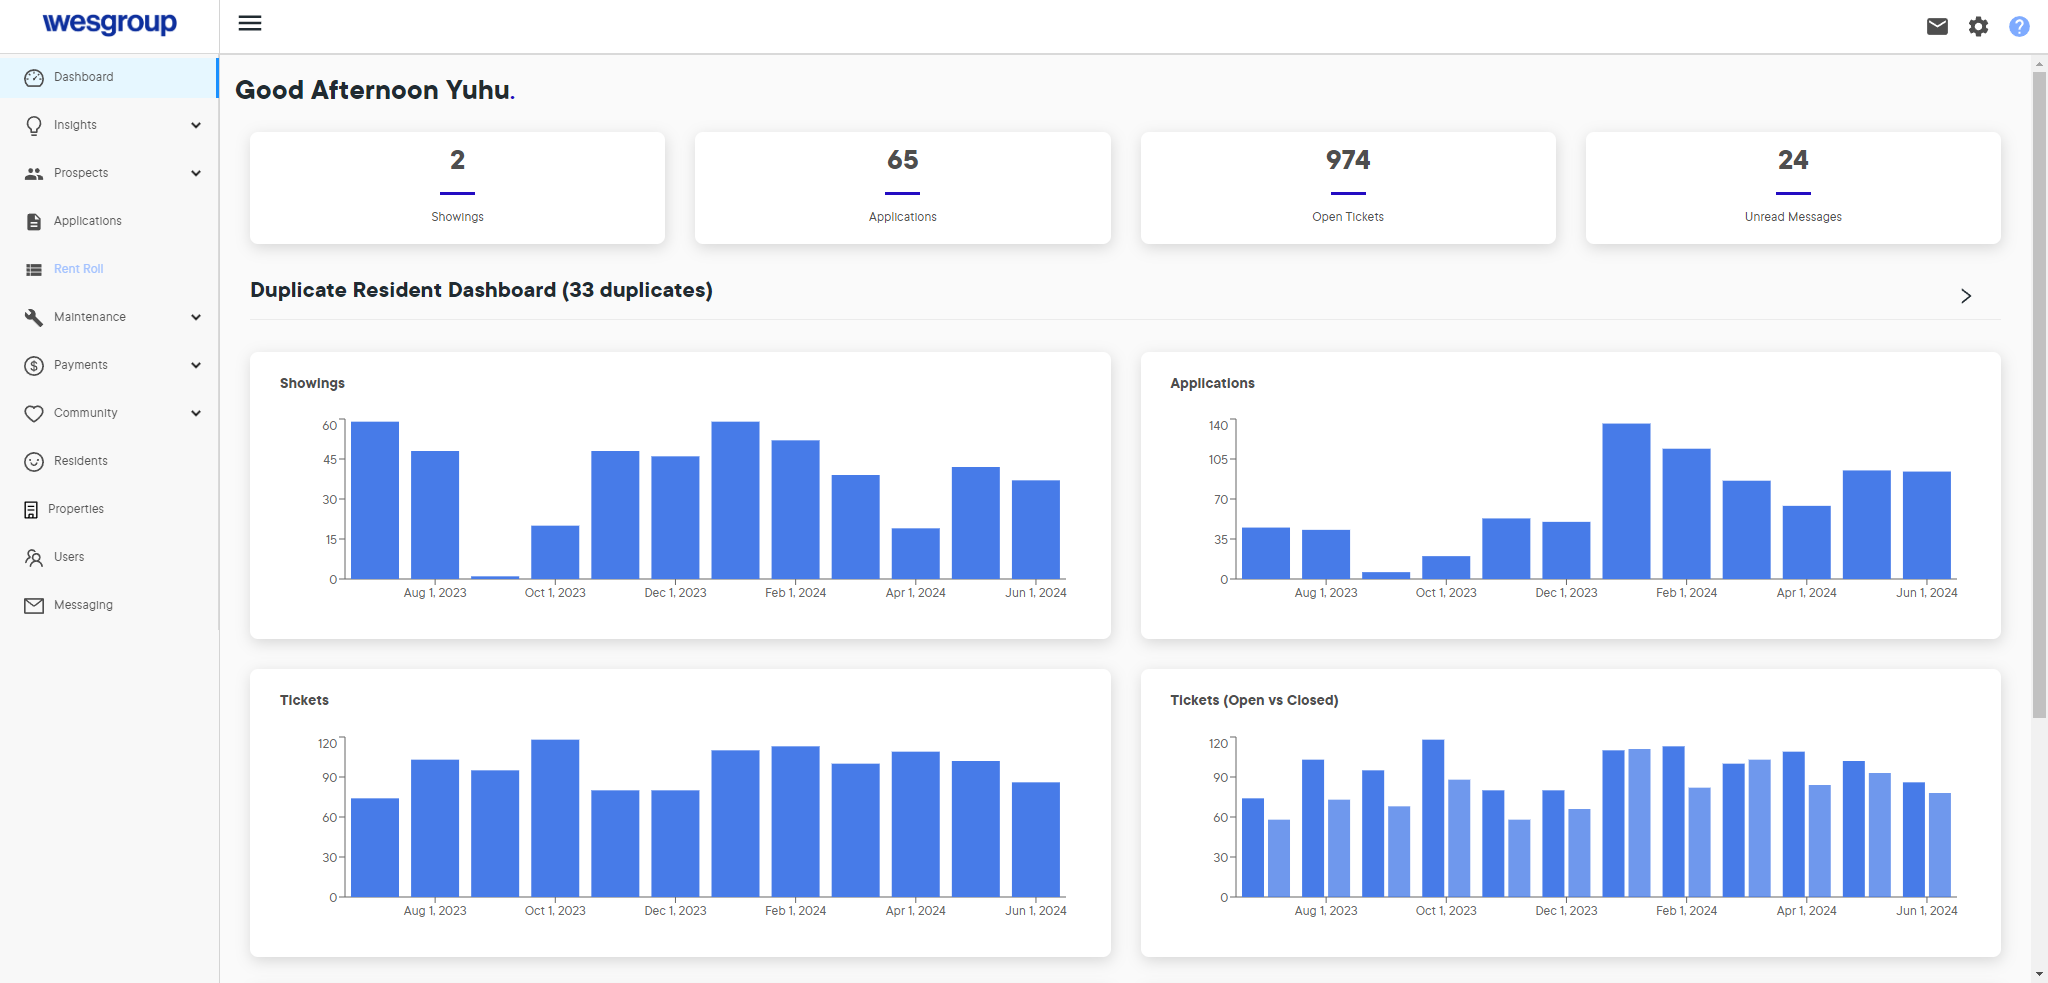
Task: Open the mail envelope icon in header
Action: 1937,26
